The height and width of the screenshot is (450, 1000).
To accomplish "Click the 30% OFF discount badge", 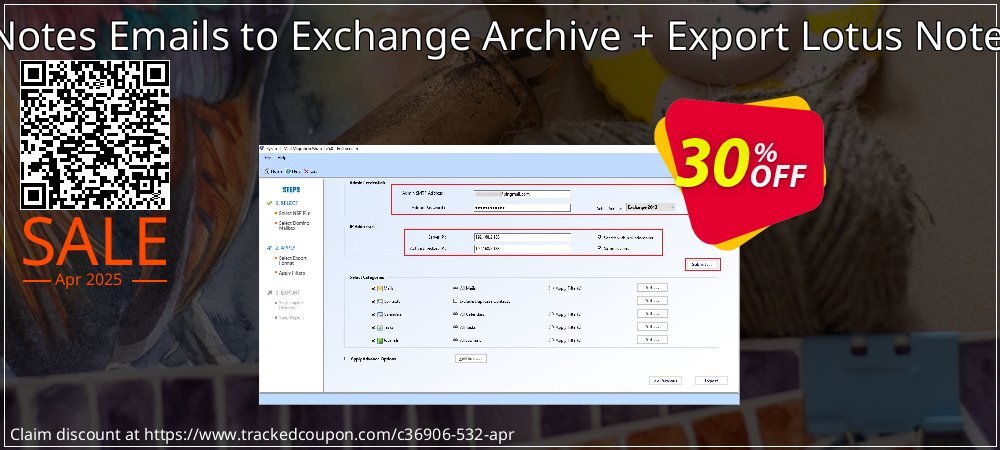I will coord(740,171).
